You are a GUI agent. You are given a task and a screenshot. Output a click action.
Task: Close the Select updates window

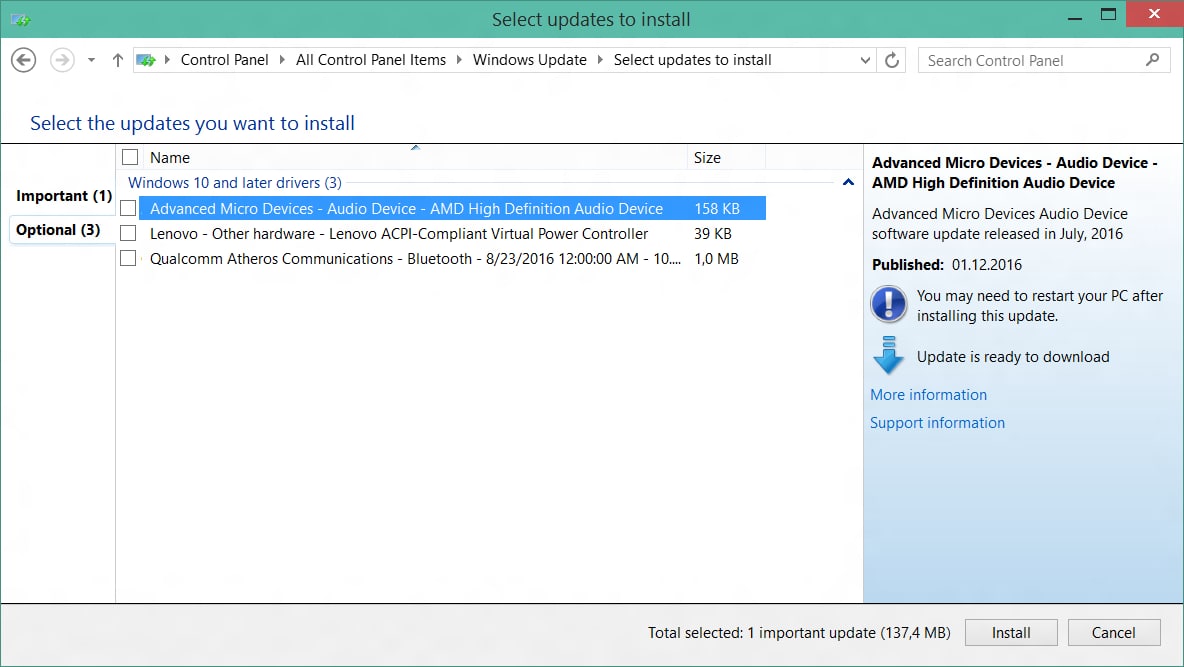pyautogui.click(x=1154, y=14)
